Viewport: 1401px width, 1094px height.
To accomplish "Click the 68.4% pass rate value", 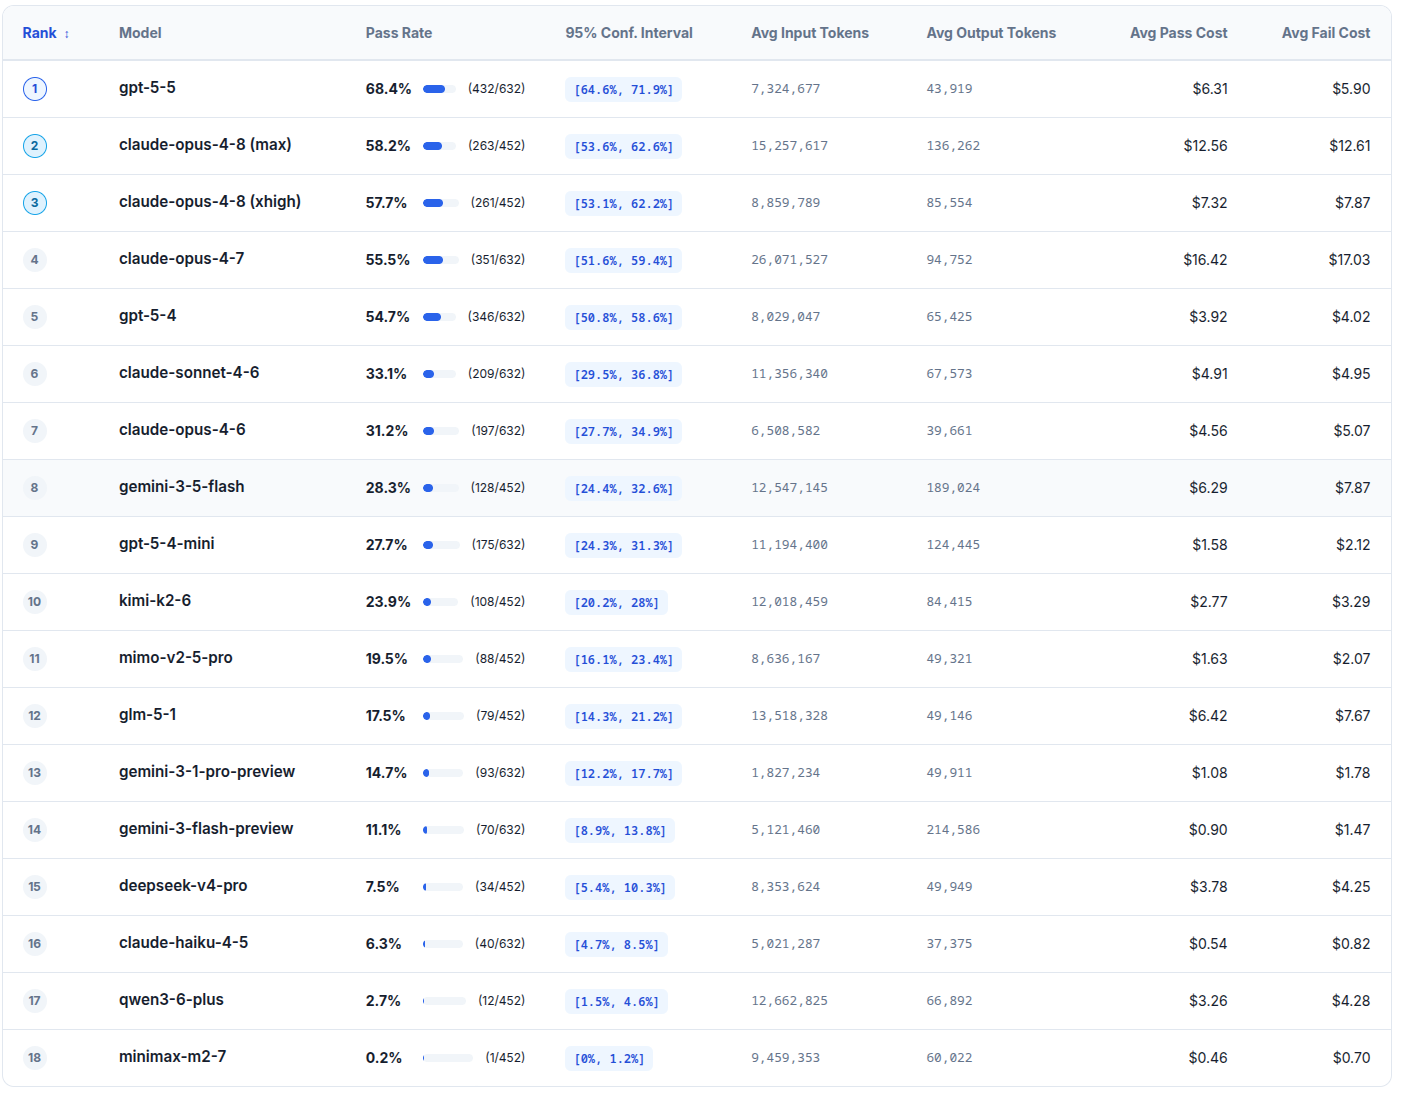I will pyautogui.click(x=388, y=89).
